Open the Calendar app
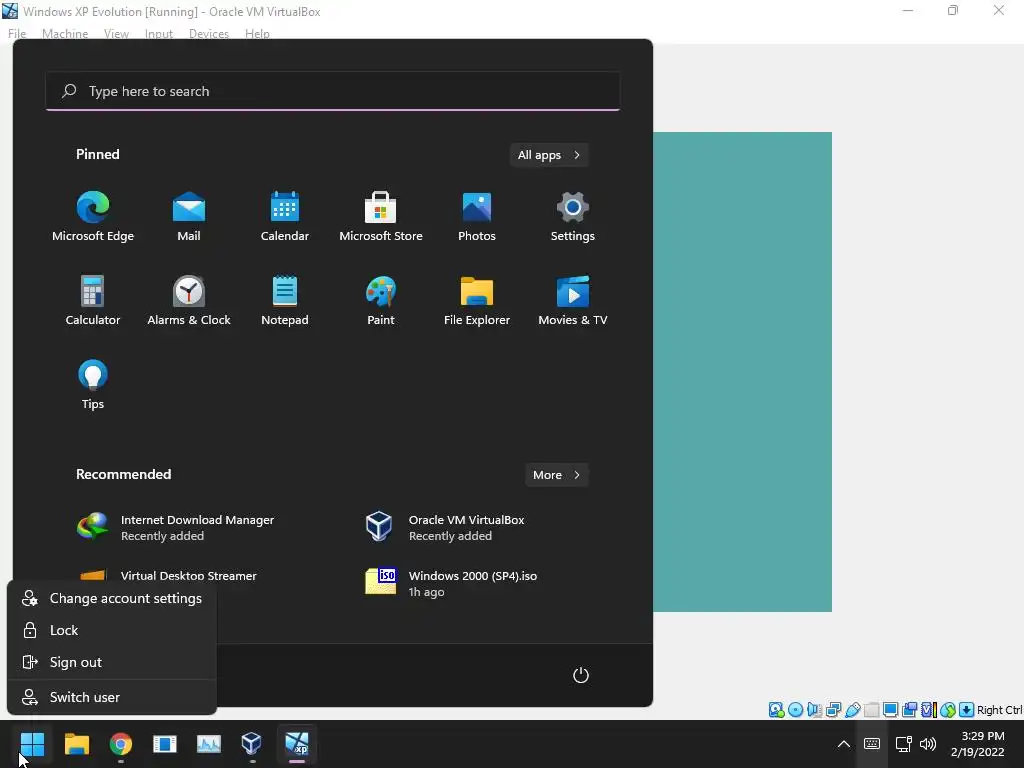Viewport: 1024px width, 768px height. point(285,216)
